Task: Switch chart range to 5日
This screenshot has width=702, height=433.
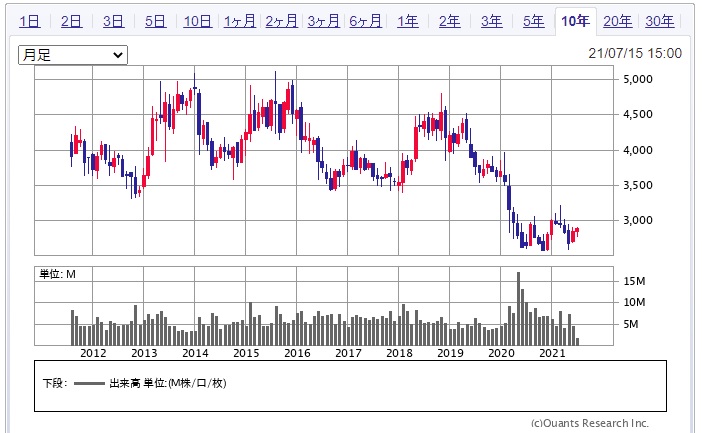Action: click(155, 21)
